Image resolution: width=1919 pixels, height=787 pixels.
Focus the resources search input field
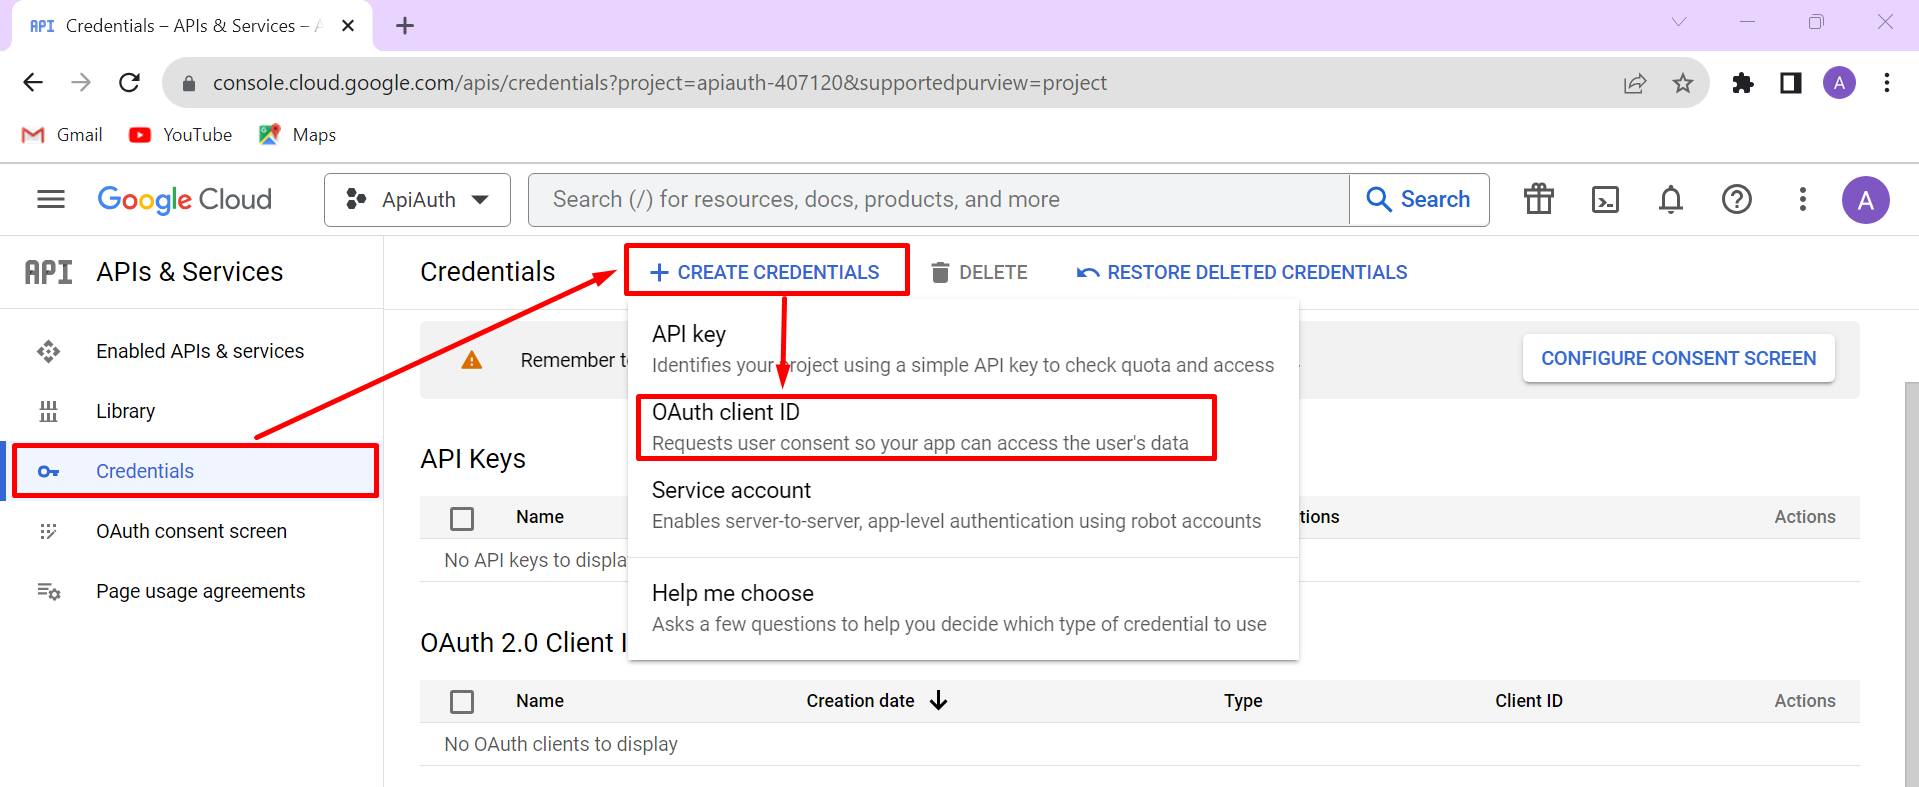pyautogui.click(x=938, y=200)
